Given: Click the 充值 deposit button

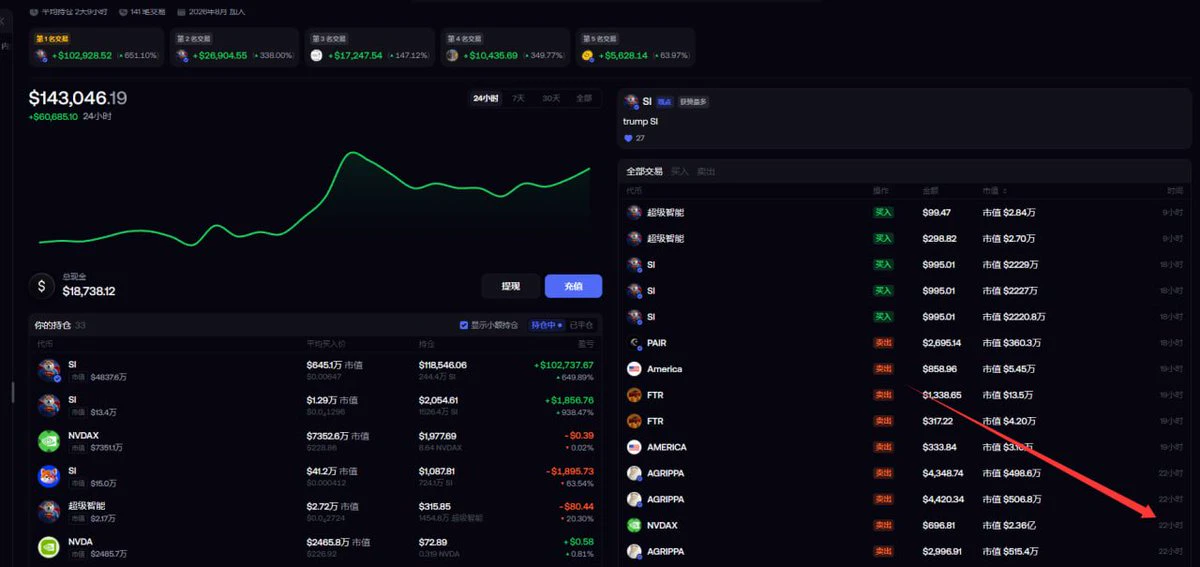Looking at the screenshot, I should pyautogui.click(x=573, y=286).
